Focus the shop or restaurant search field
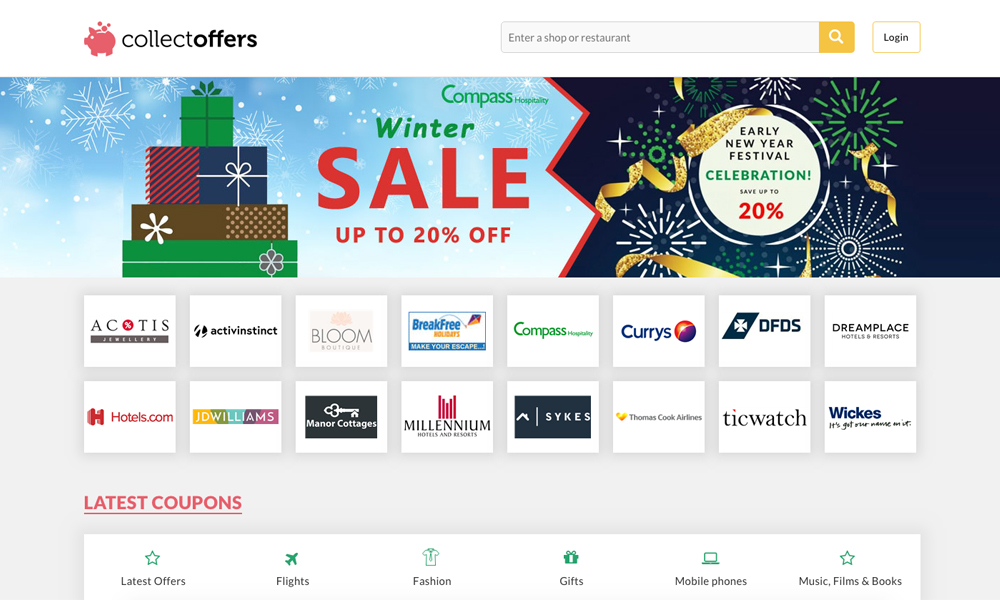Image resolution: width=1000 pixels, height=600 pixels. [660, 37]
